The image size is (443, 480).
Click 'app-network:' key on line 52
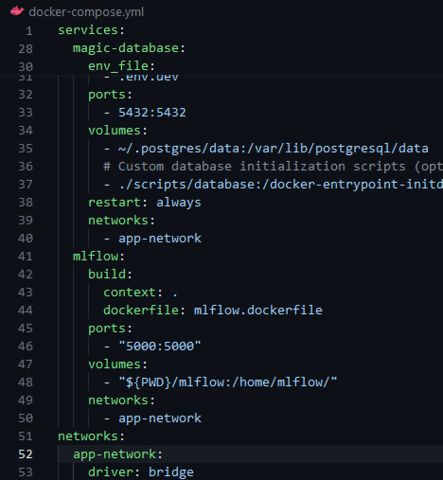(118, 454)
